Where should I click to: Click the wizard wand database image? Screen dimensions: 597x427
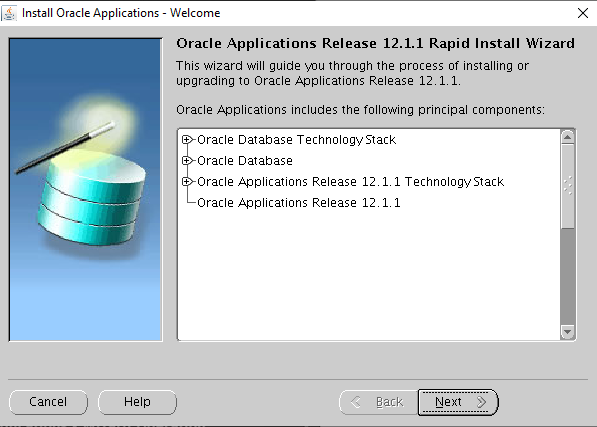[x=86, y=190]
